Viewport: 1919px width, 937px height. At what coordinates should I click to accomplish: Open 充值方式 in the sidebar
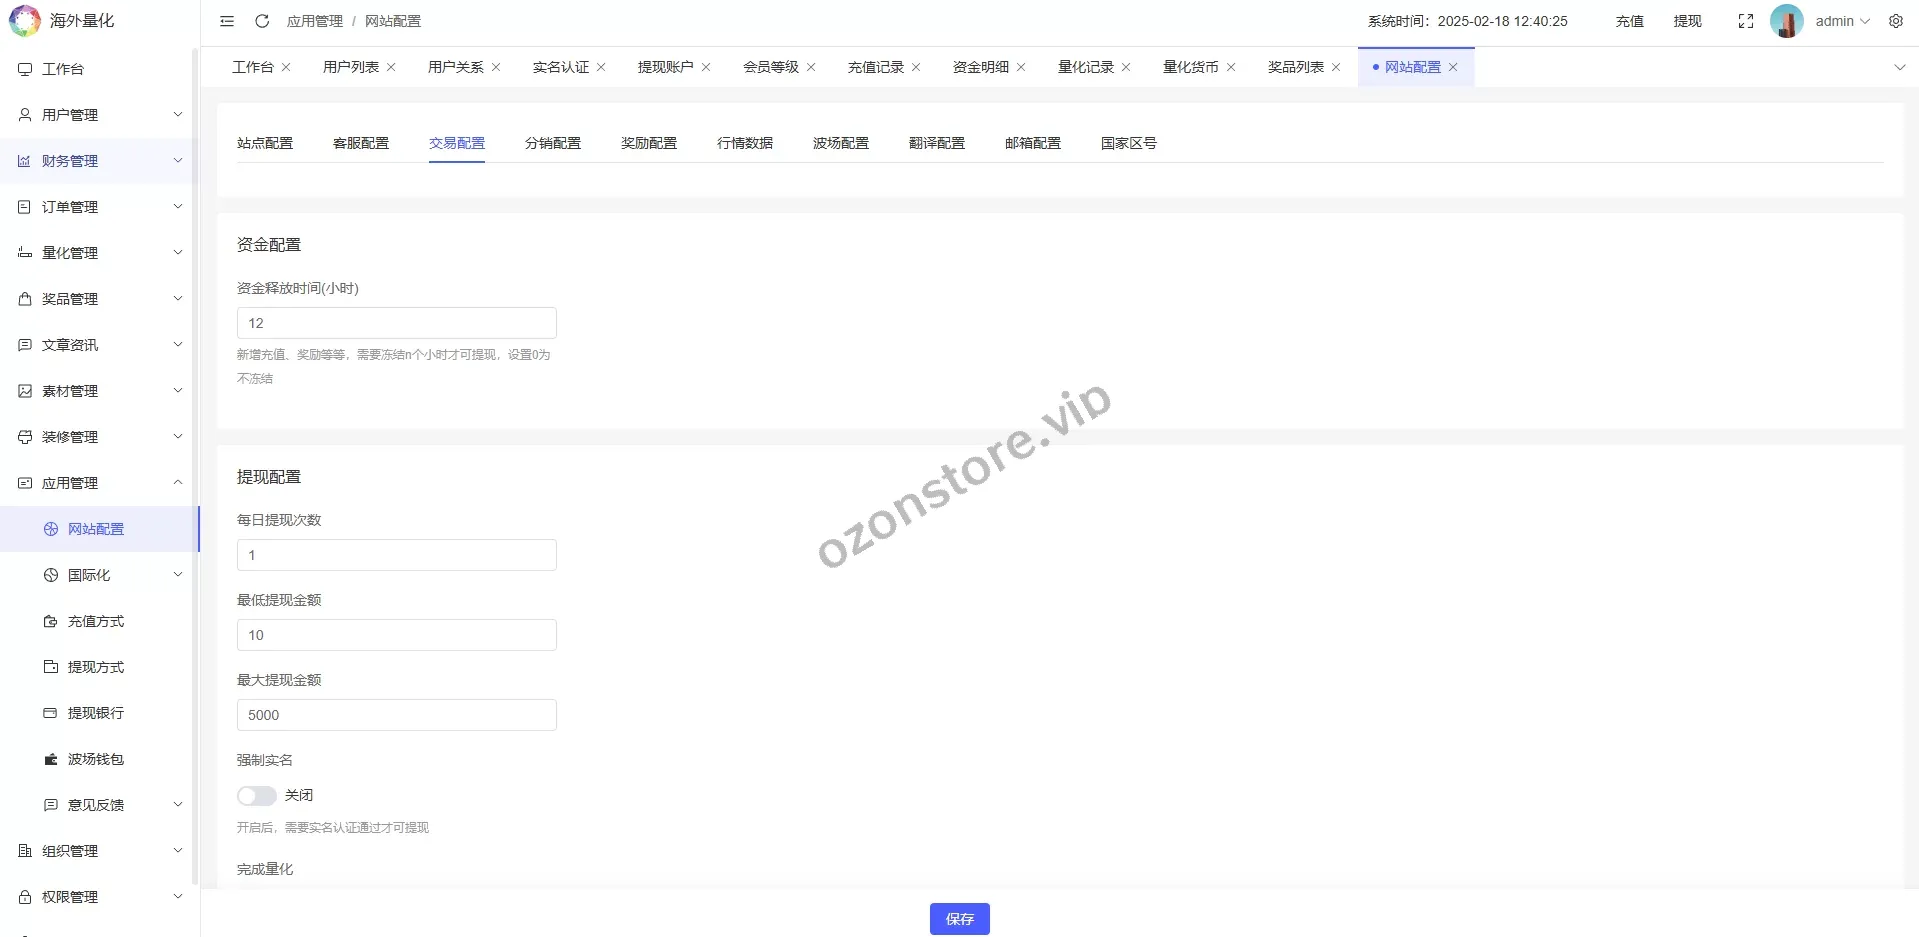(x=96, y=621)
